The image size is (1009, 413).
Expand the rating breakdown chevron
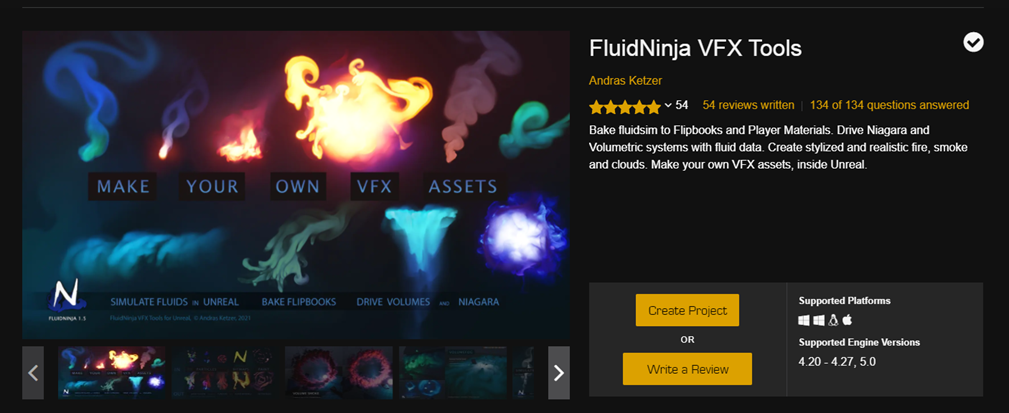pos(668,106)
